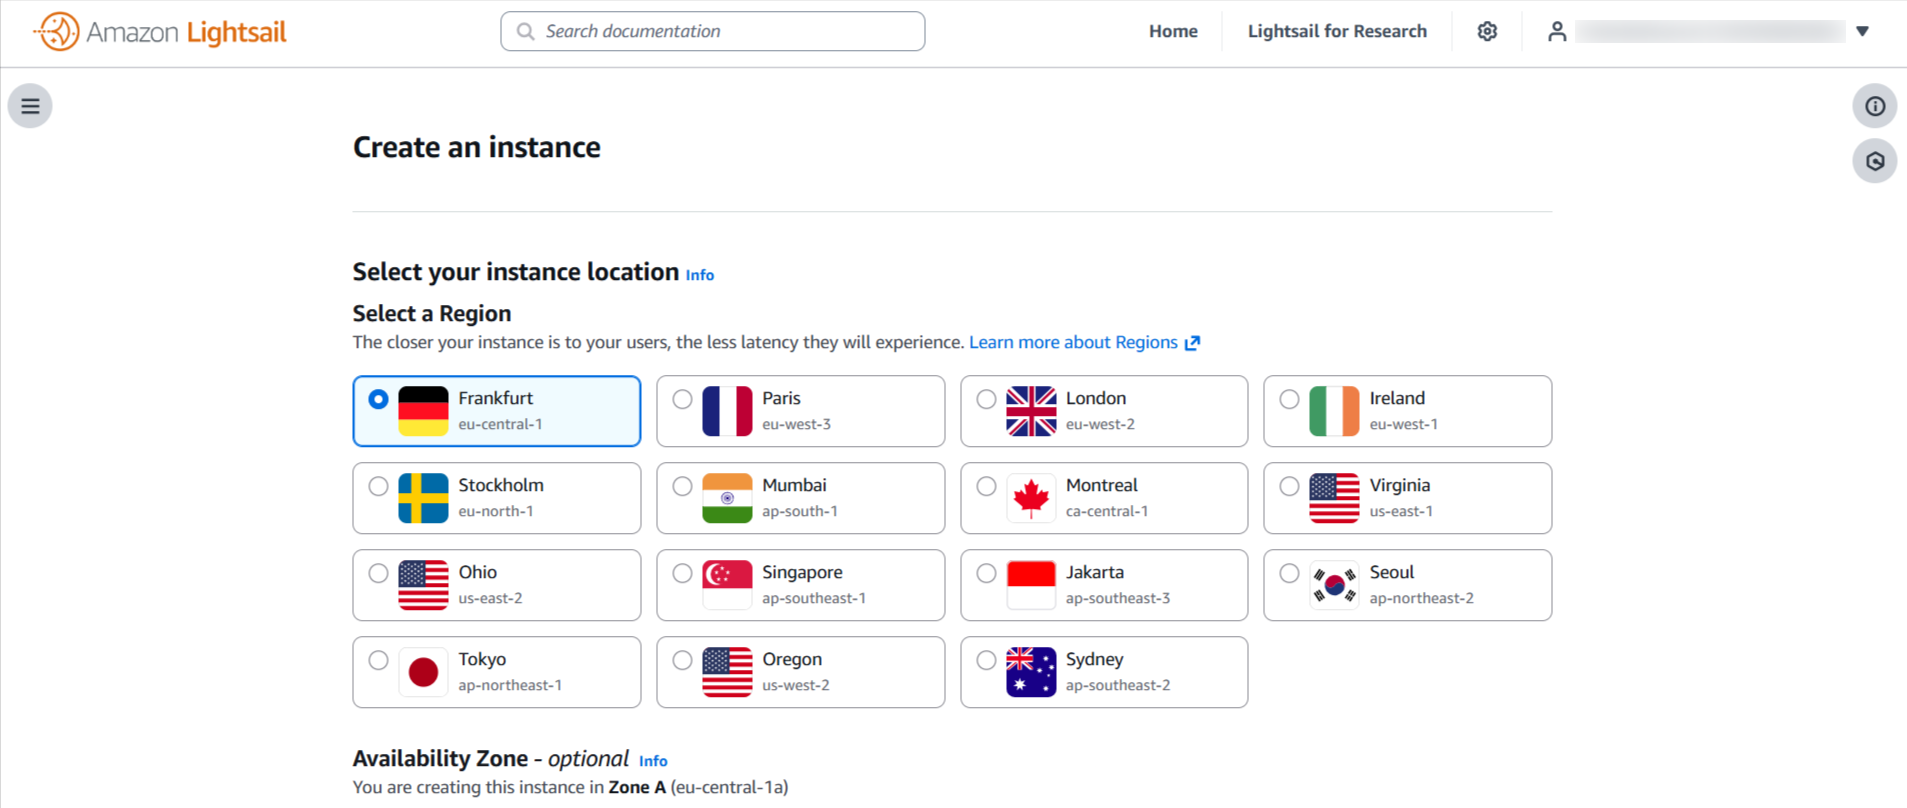Click the US flag for Virginia

[x=1334, y=498]
